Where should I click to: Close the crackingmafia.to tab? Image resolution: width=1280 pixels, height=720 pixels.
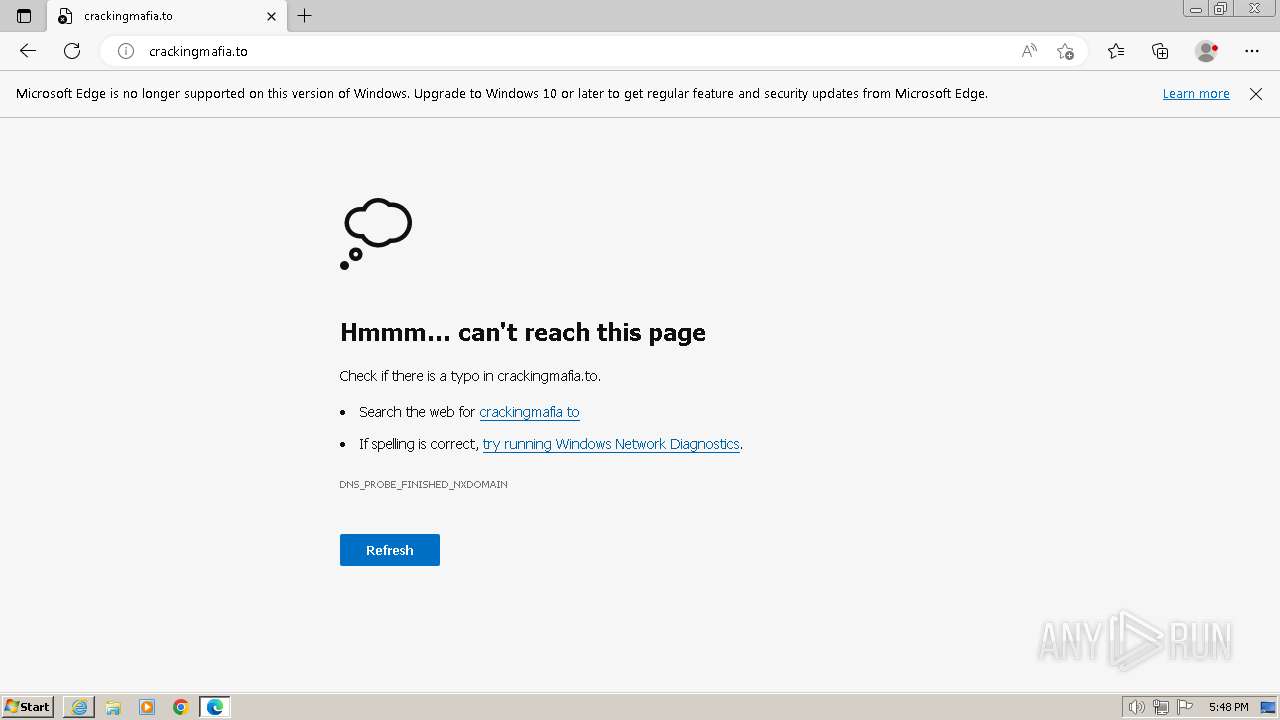coord(271,16)
